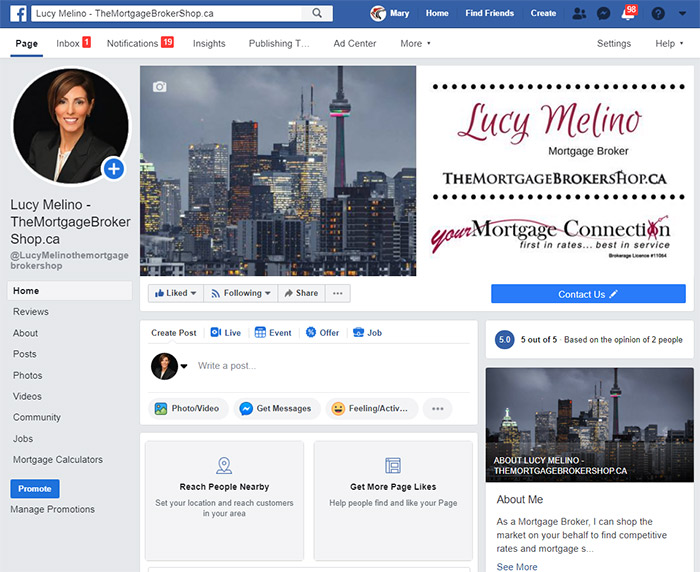Open Community in left sidebar
The height and width of the screenshot is (572, 700).
pyautogui.click(x=37, y=418)
